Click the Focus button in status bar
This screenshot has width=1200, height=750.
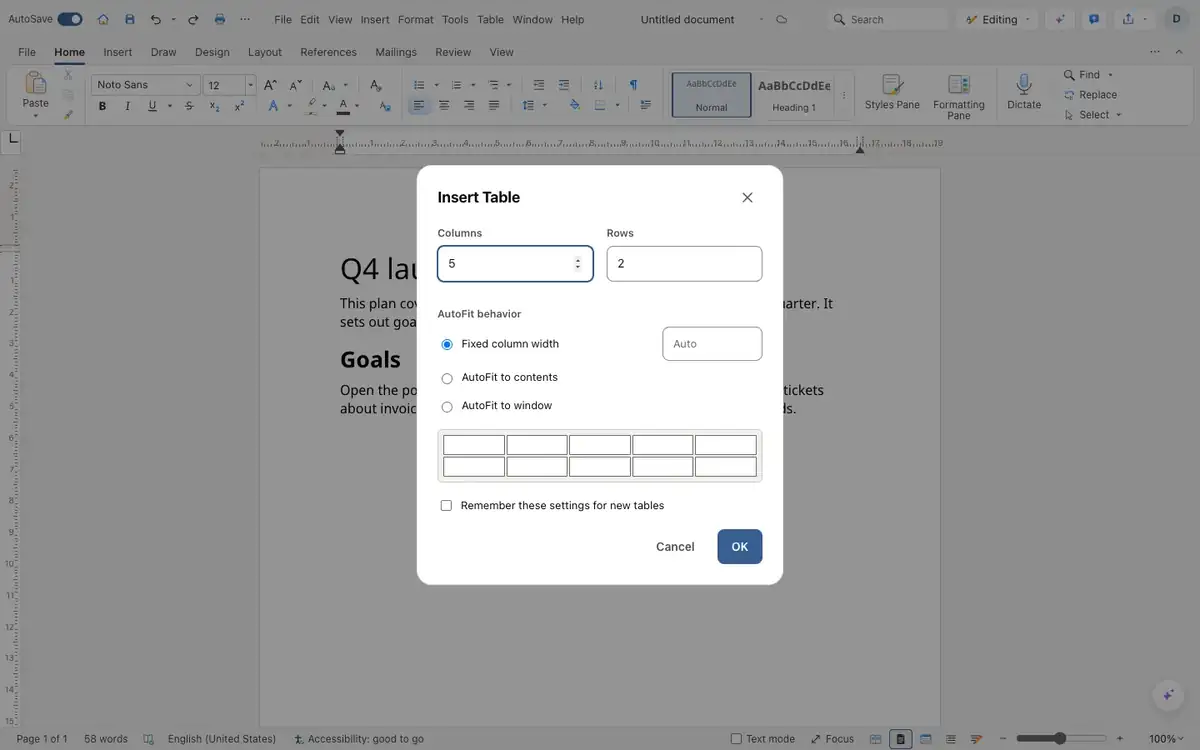pyautogui.click(x=832, y=739)
